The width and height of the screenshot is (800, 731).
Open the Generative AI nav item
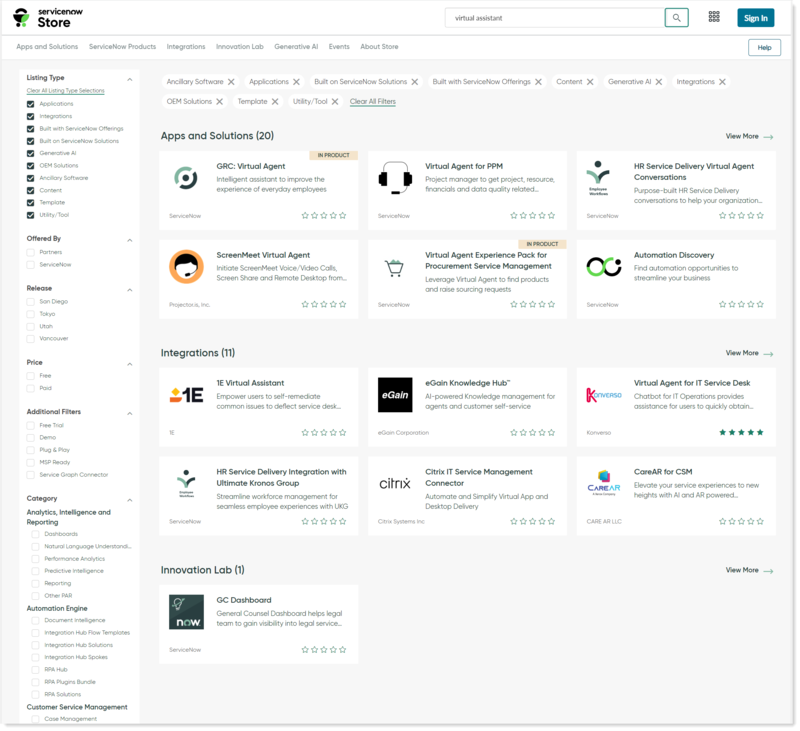296,47
